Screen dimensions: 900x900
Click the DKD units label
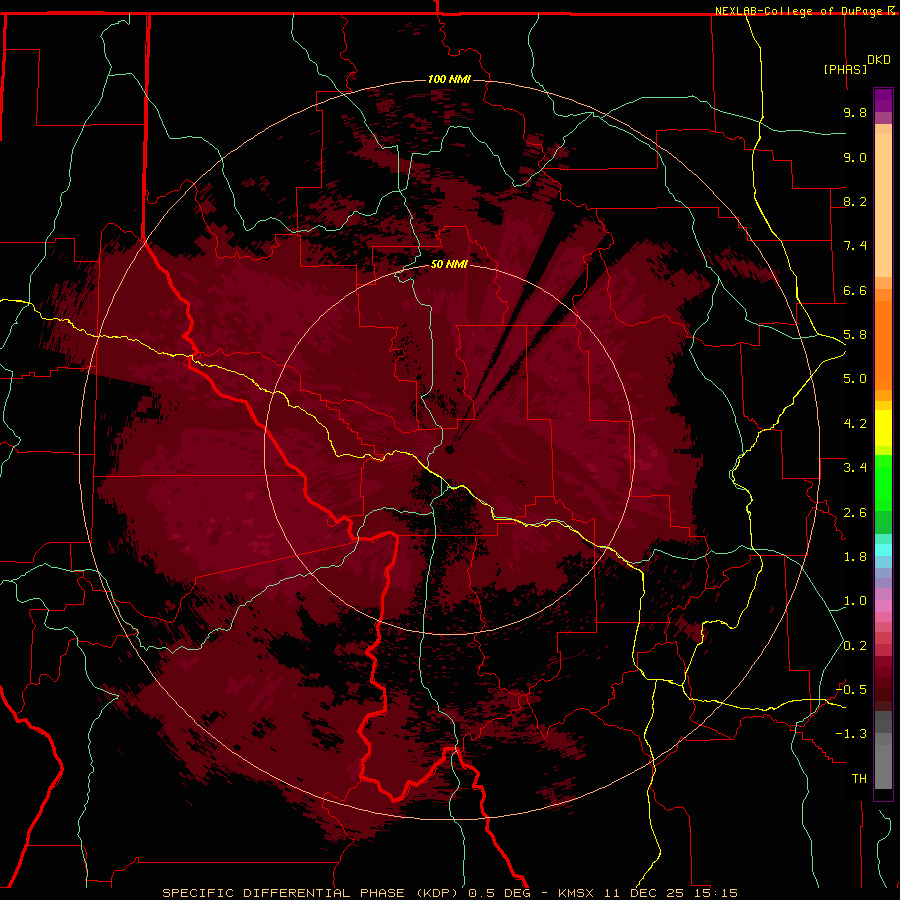pos(879,60)
